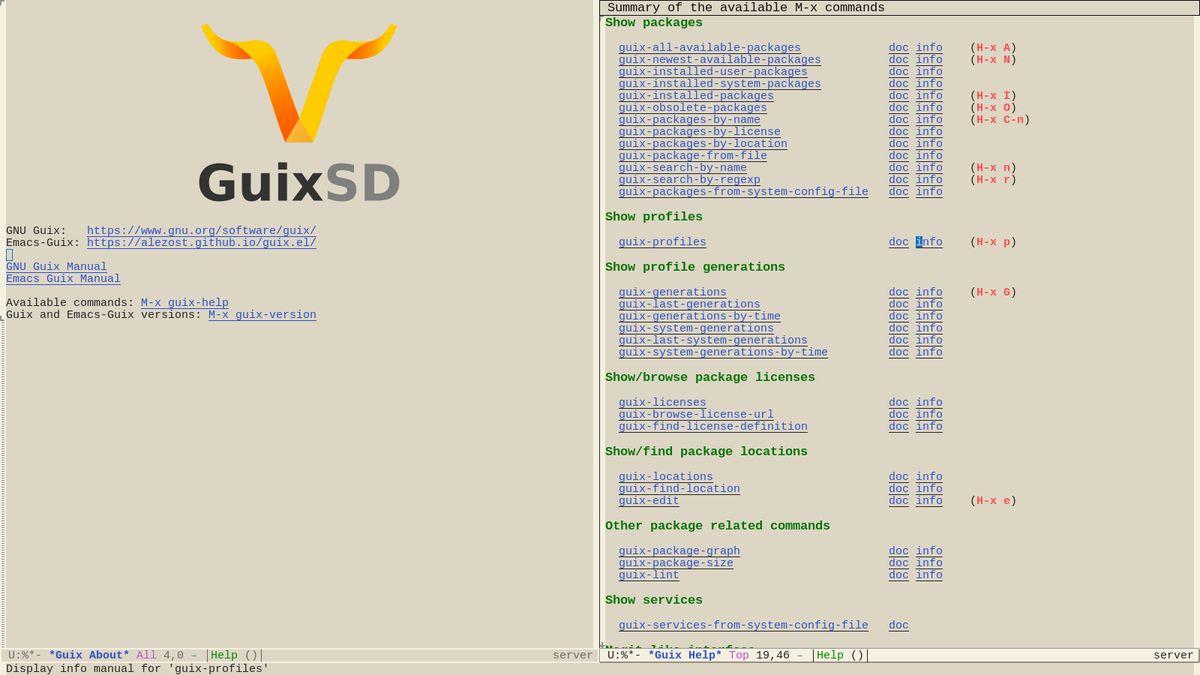Click the *Guix Help* buffer name in mode line
The image size is (1200, 675).
pos(684,655)
